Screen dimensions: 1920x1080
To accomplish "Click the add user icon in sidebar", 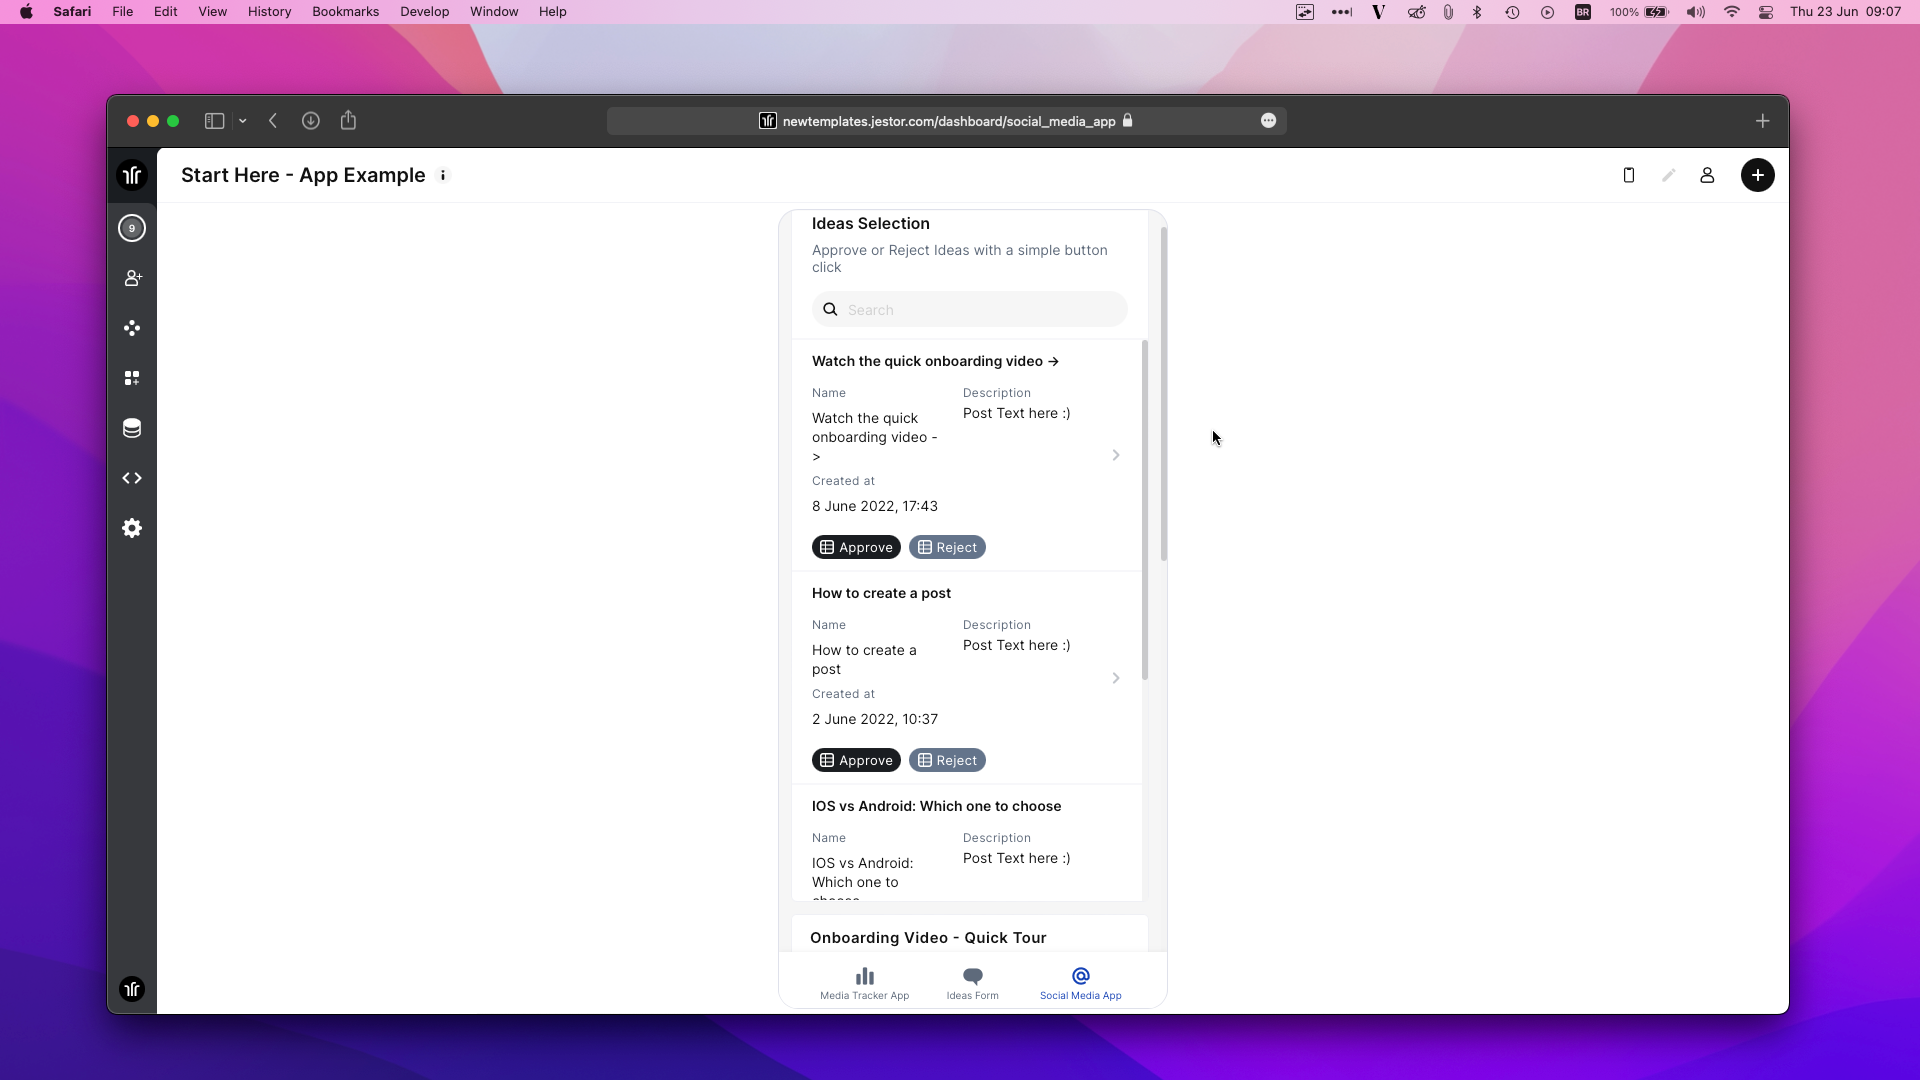I will coord(132,278).
